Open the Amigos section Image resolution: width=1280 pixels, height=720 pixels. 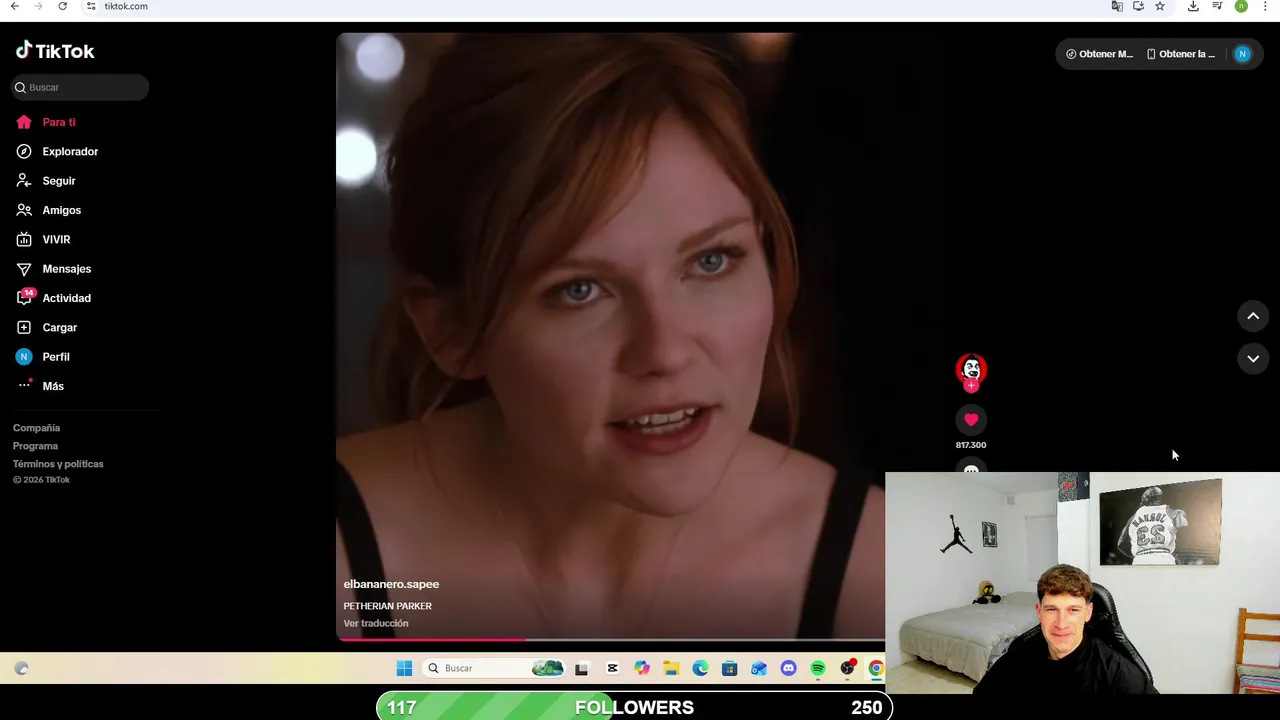point(61,210)
